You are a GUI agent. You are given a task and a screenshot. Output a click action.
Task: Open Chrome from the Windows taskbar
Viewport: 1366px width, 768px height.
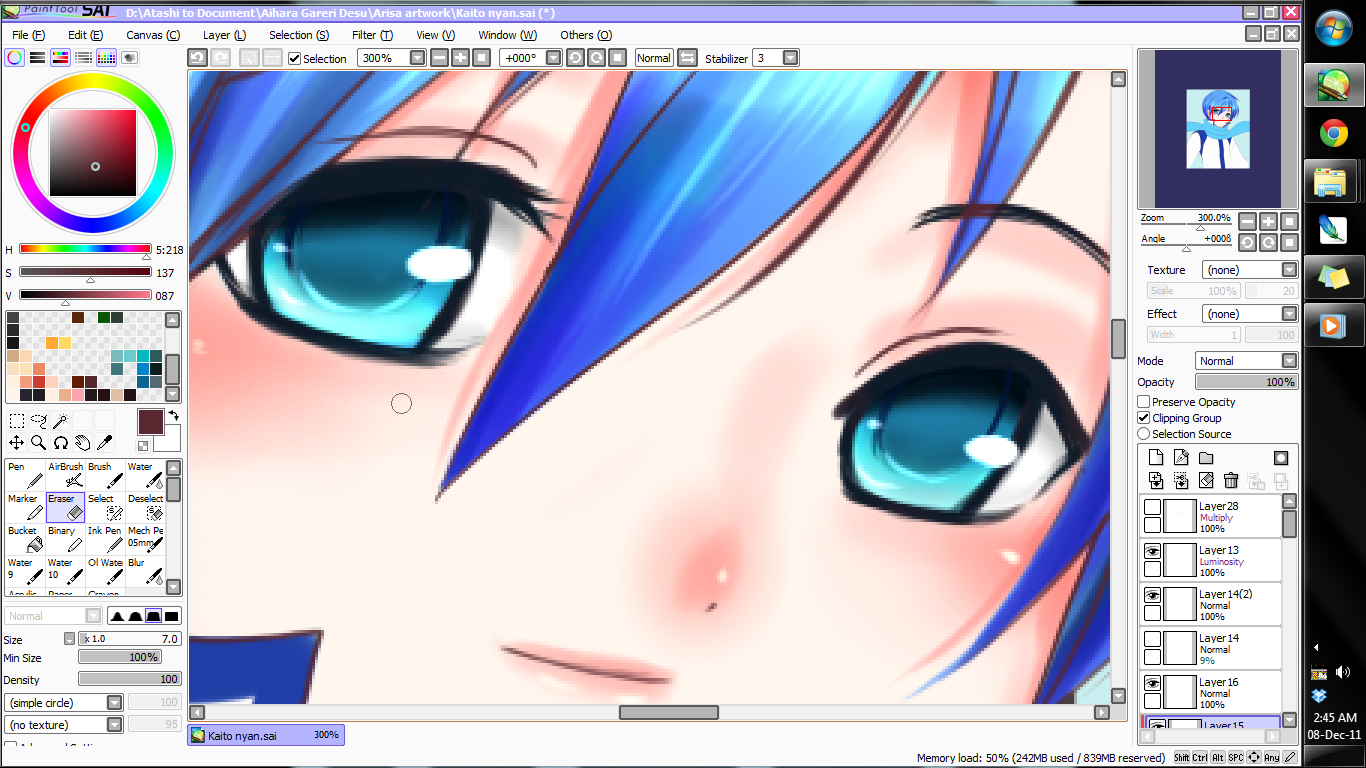(x=1334, y=133)
